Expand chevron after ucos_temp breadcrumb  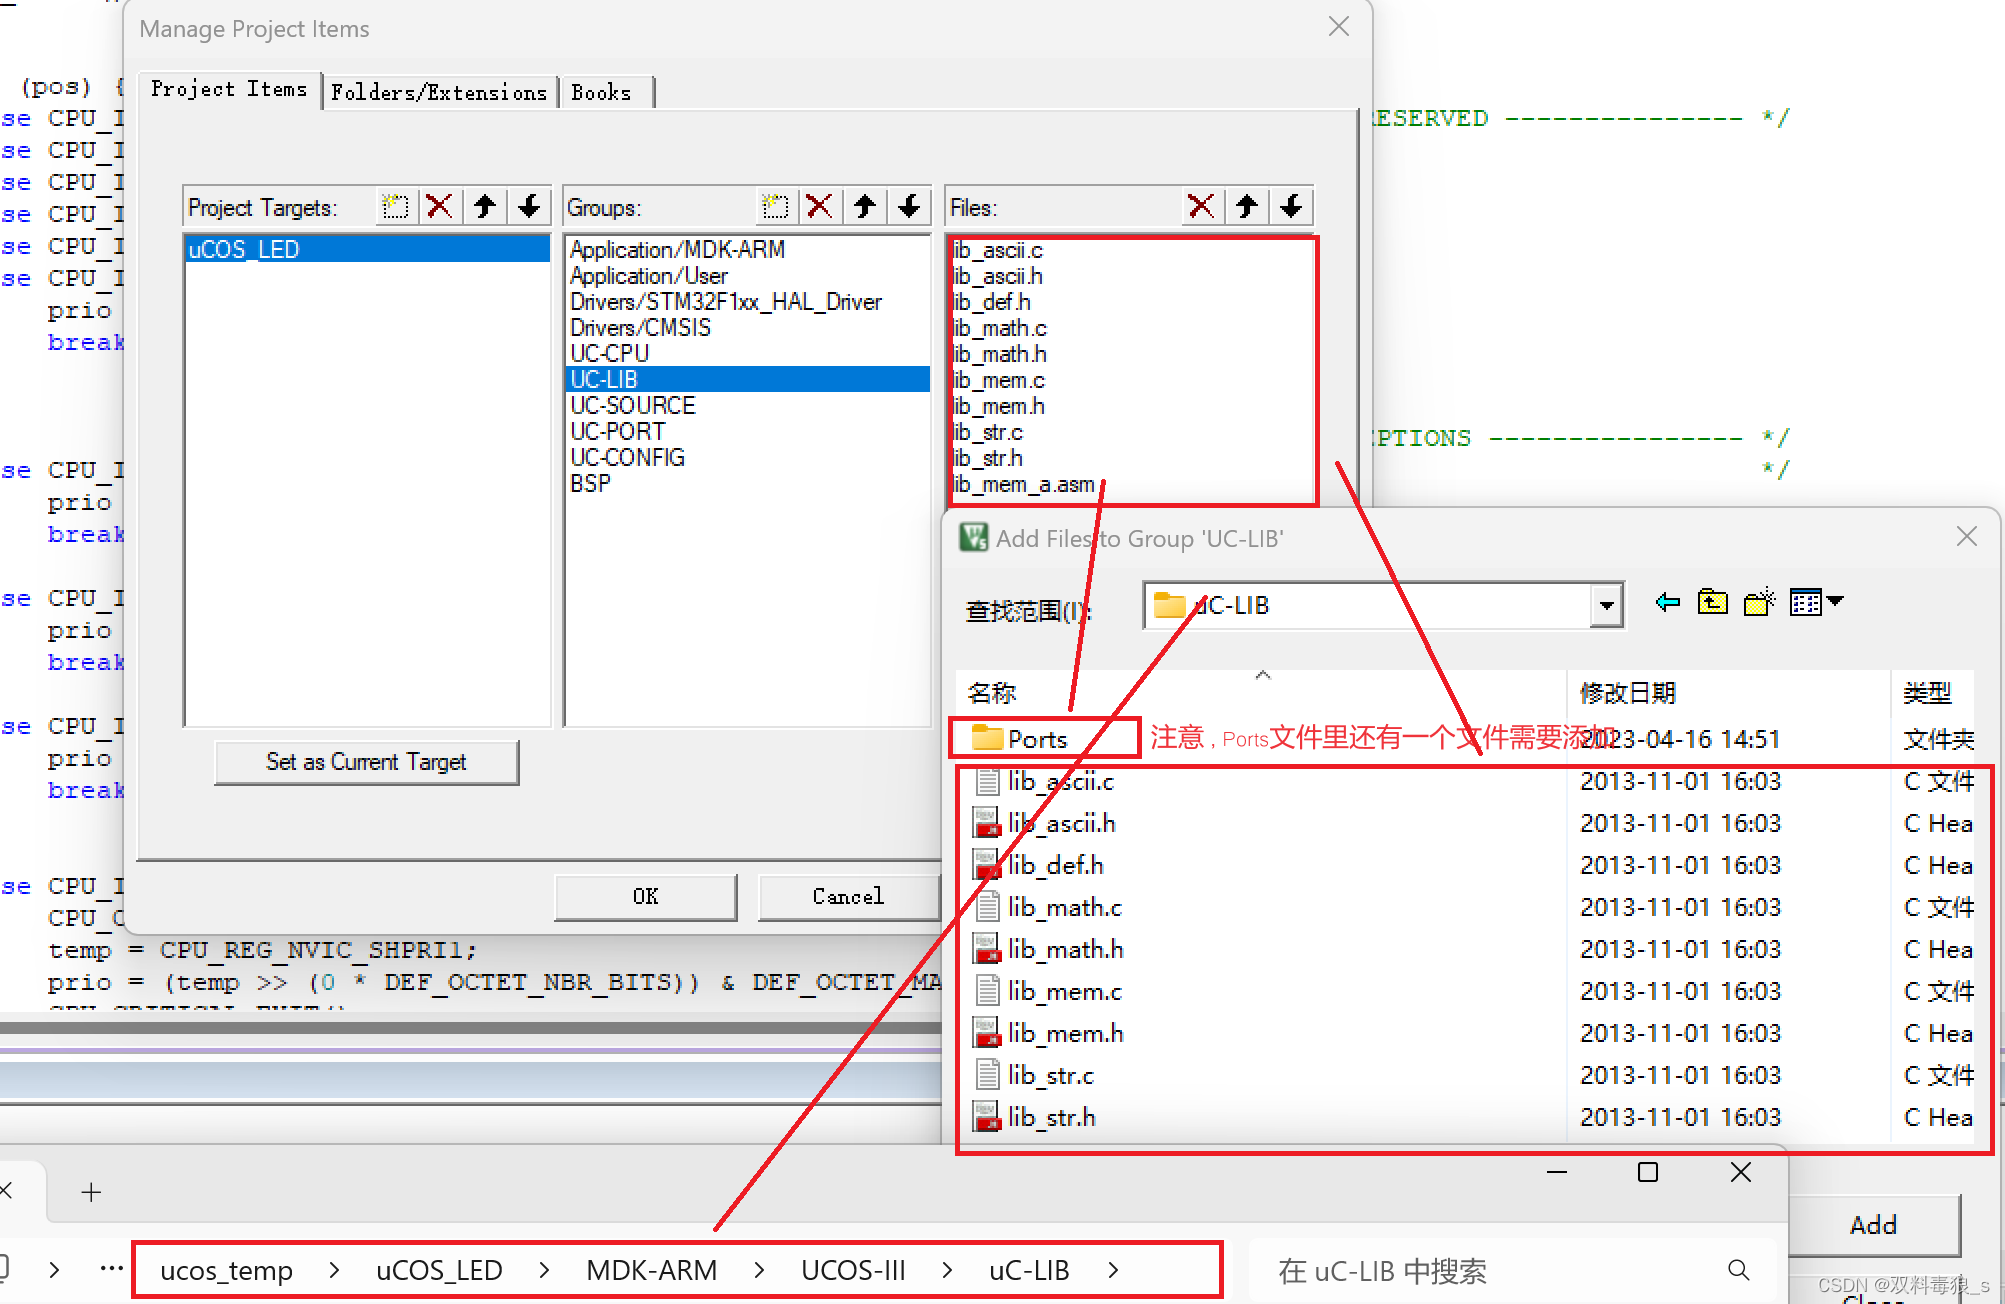[x=334, y=1270]
